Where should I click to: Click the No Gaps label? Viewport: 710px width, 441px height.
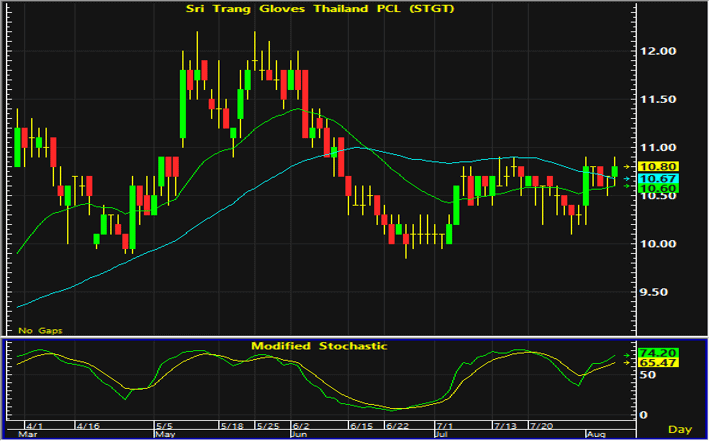click(x=40, y=331)
